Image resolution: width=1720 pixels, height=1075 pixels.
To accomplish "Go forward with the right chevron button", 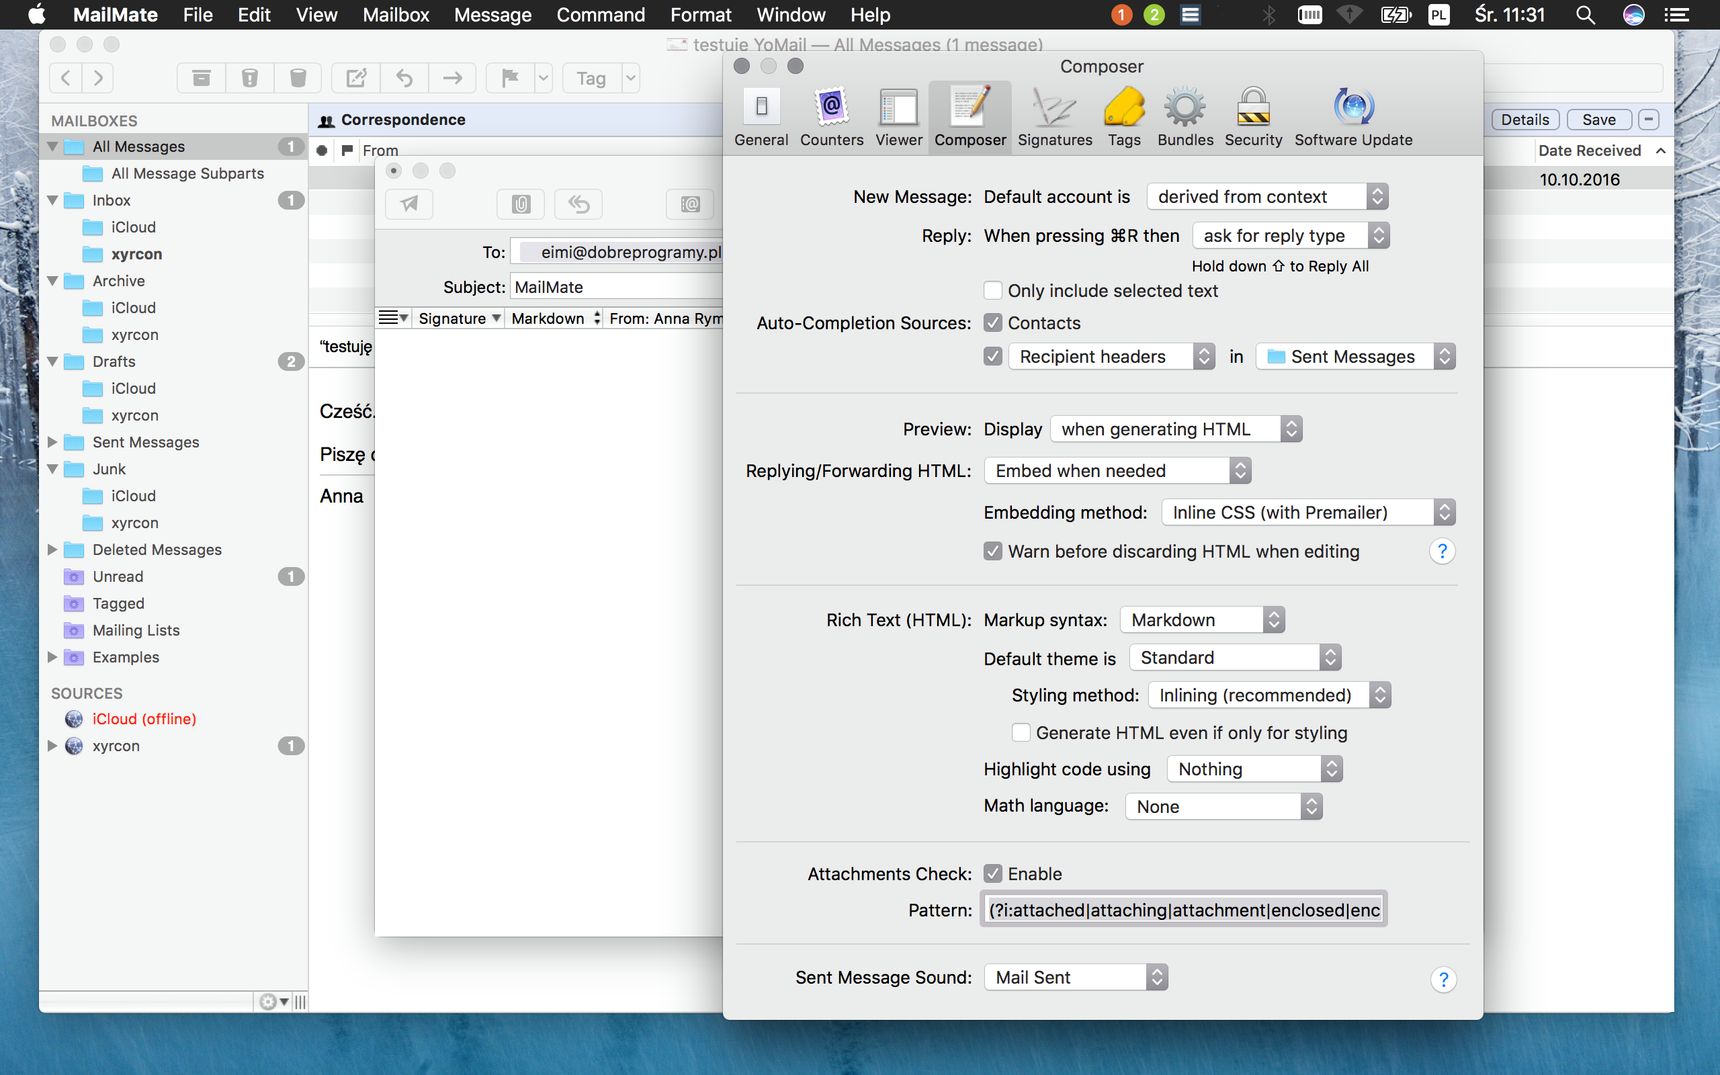I will point(97,78).
